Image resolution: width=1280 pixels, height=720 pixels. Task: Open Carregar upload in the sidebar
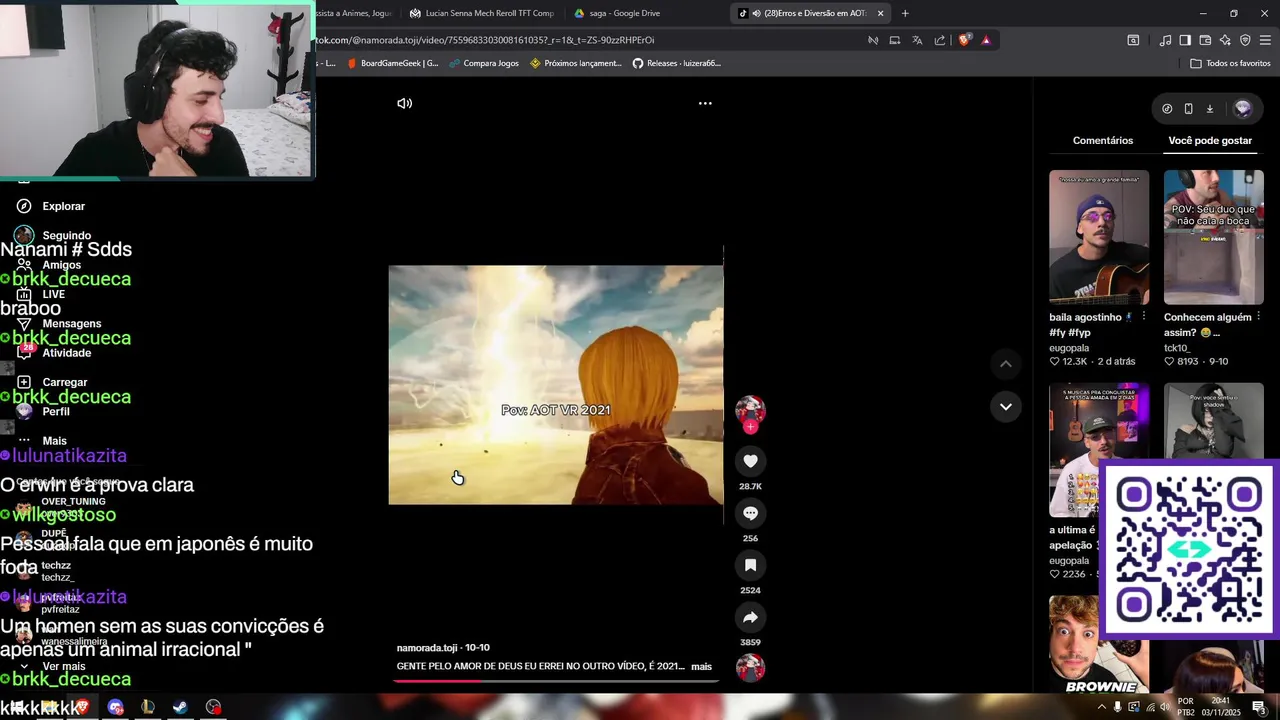tap(52, 382)
